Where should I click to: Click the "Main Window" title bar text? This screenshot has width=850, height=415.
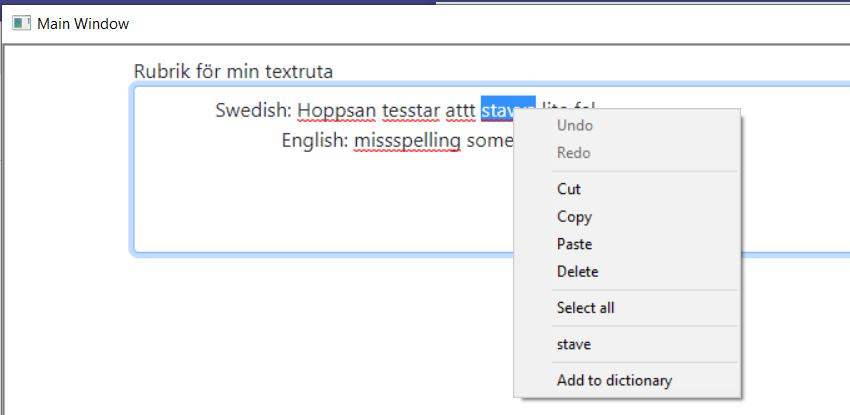[x=83, y=23]
